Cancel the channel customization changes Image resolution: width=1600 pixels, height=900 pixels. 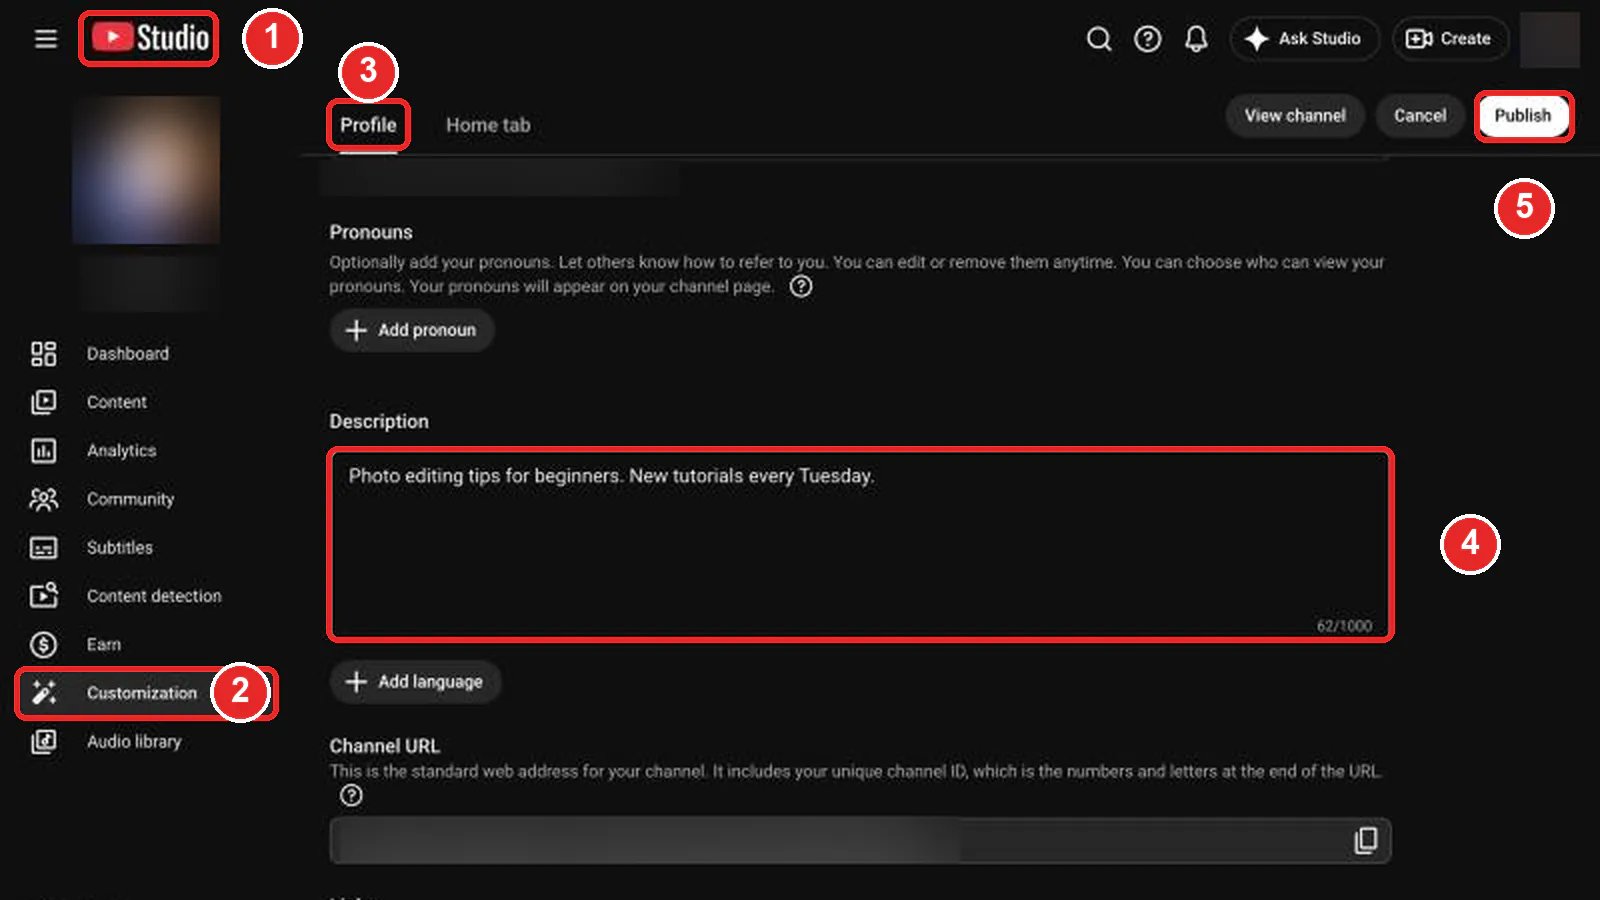tap(1420, 116)
